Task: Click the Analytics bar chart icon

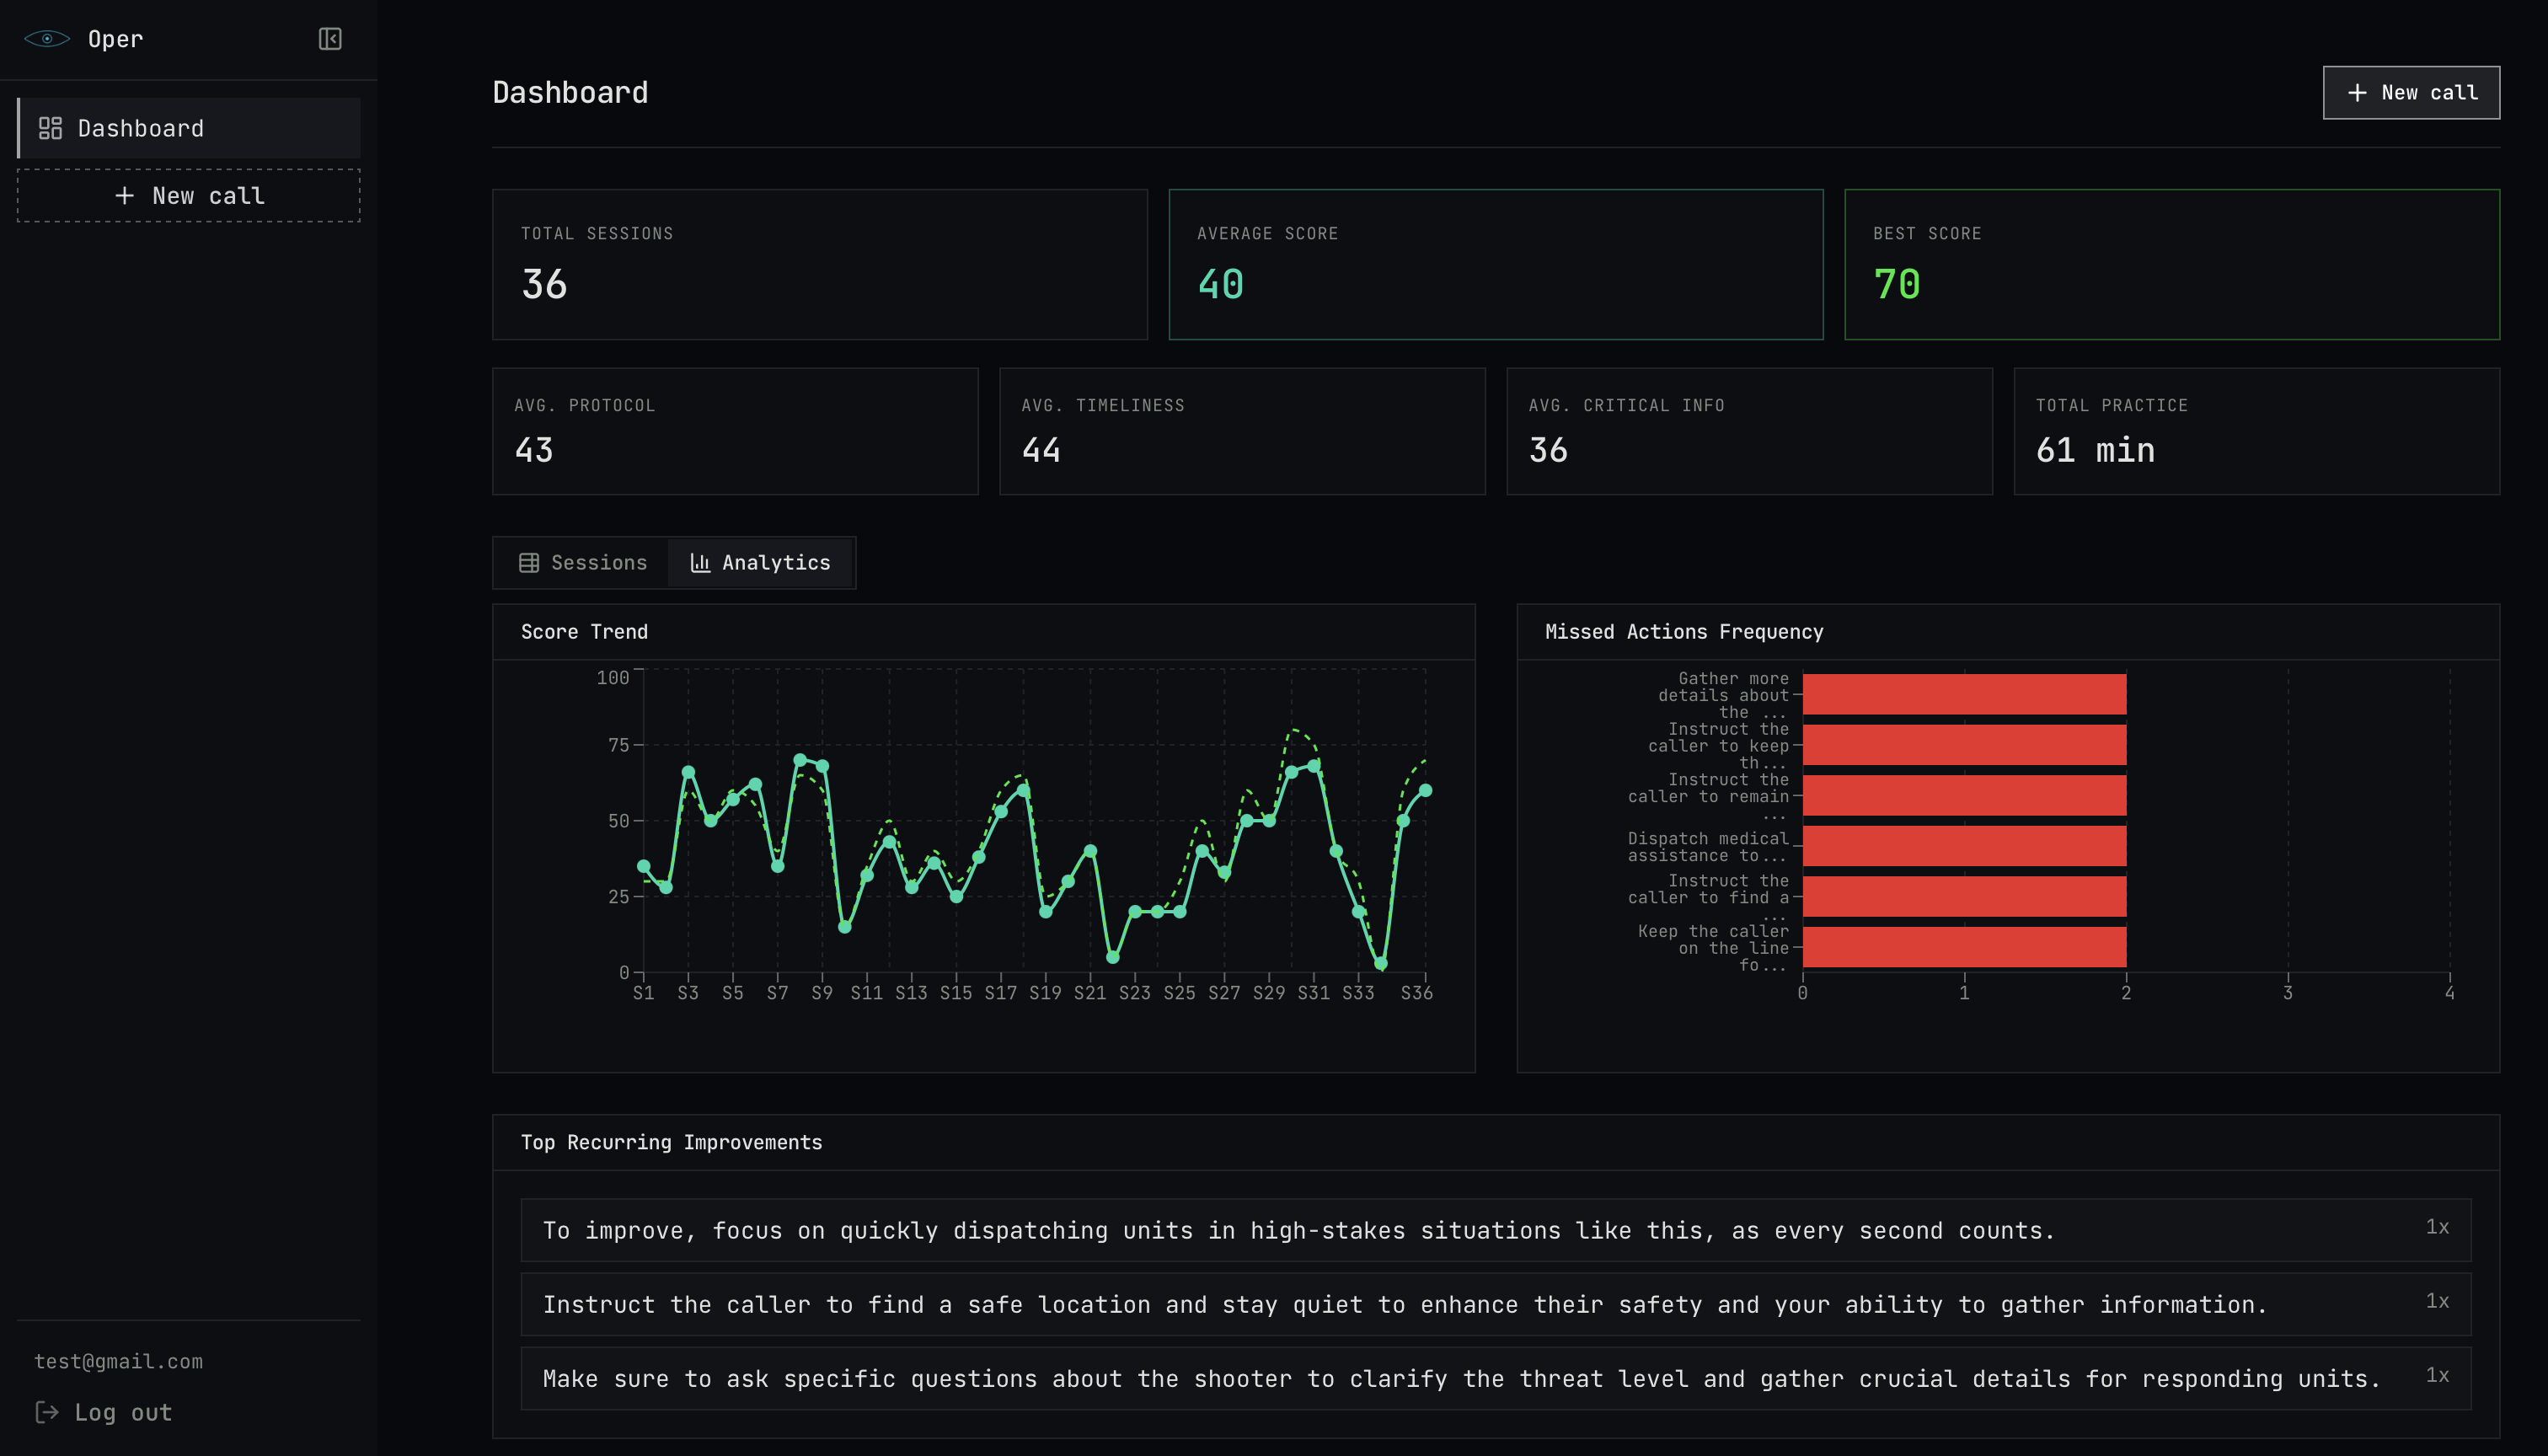Action: click(x=700, y=563)
